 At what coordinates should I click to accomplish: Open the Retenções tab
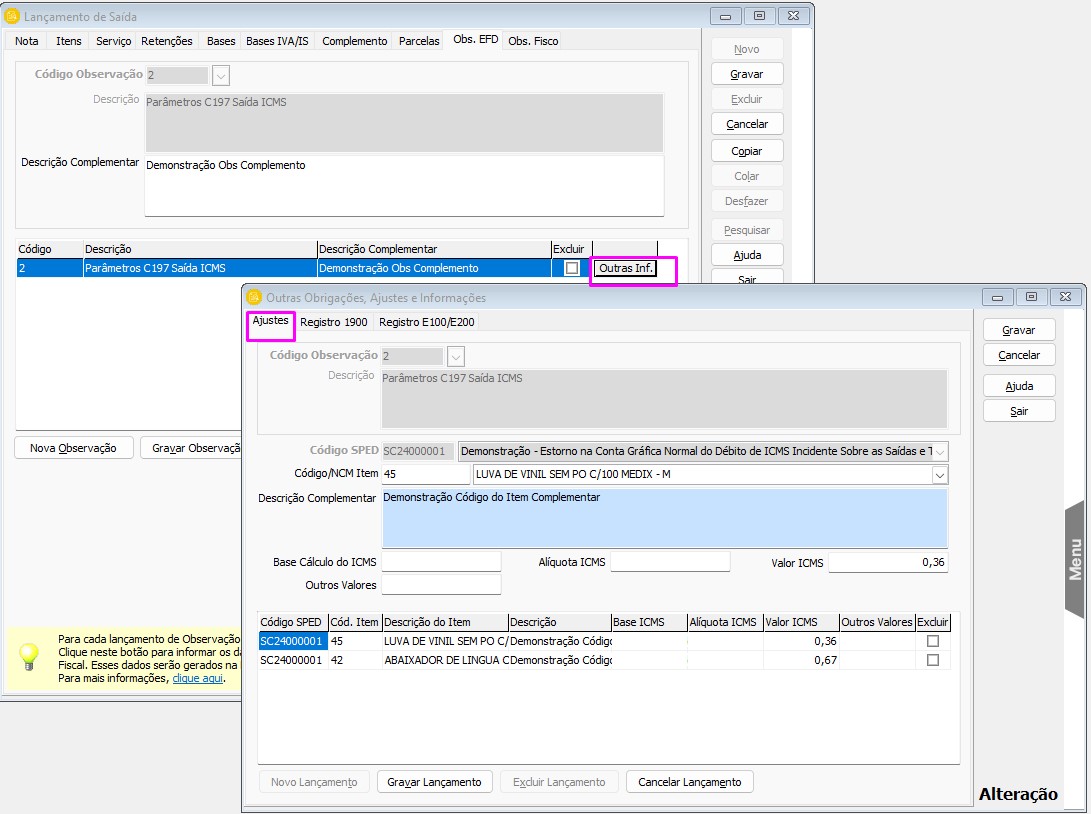pyautogui.click(x=167, y=41)
